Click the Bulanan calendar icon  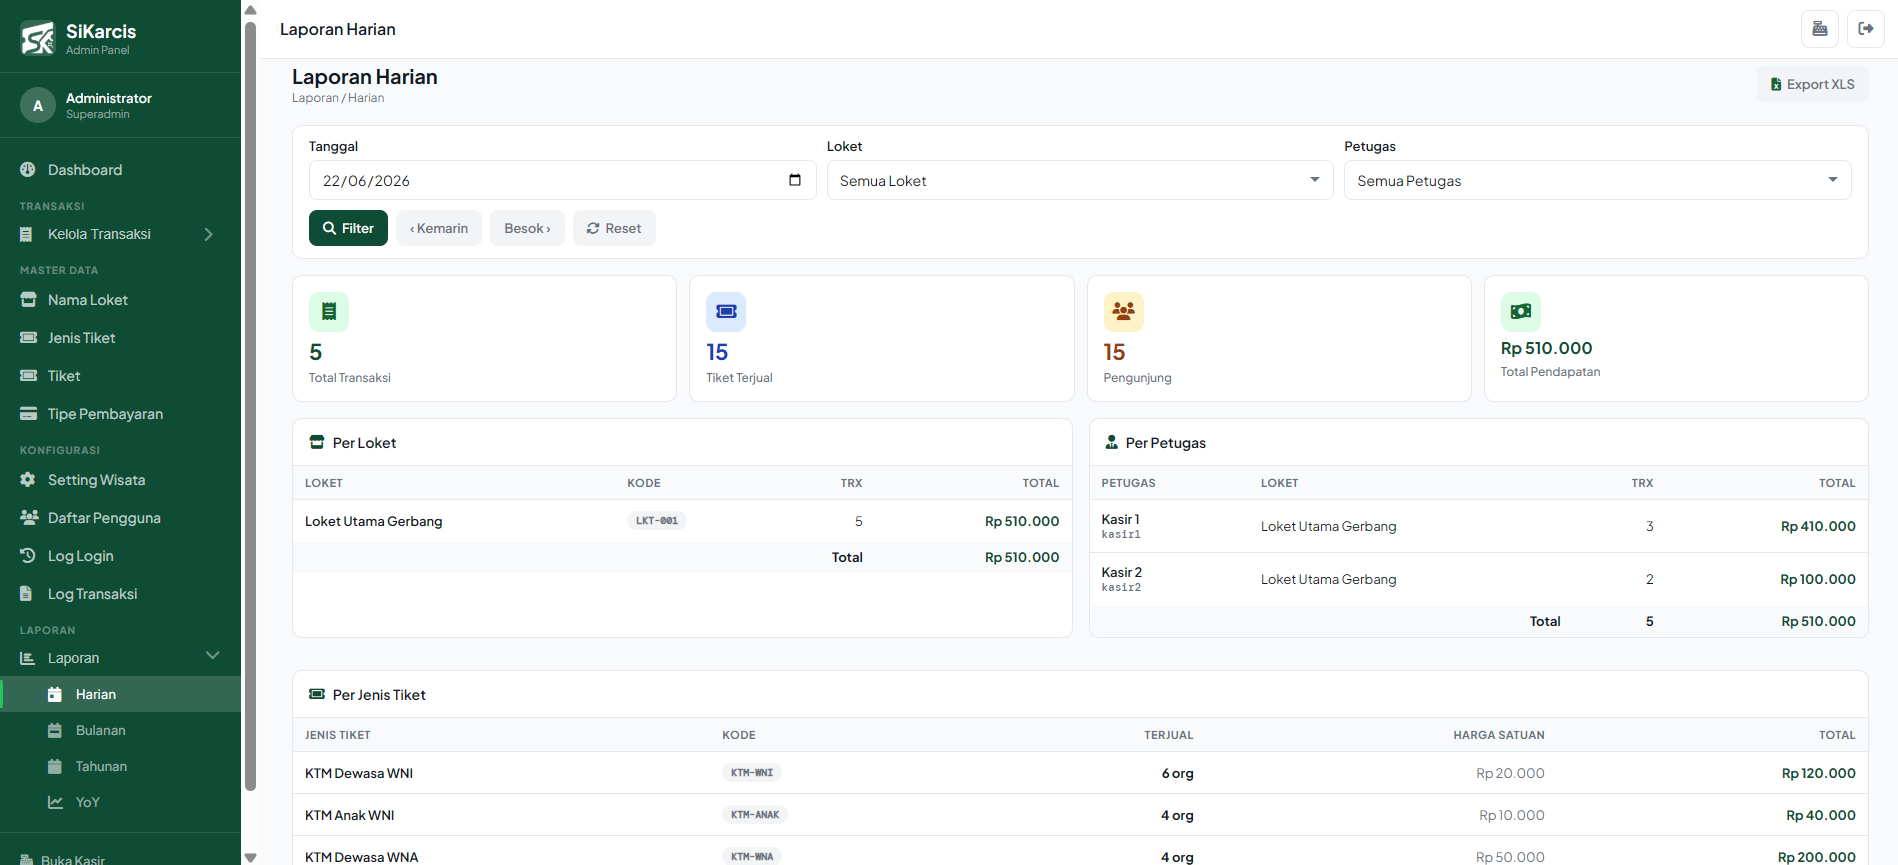pos(55,730)
